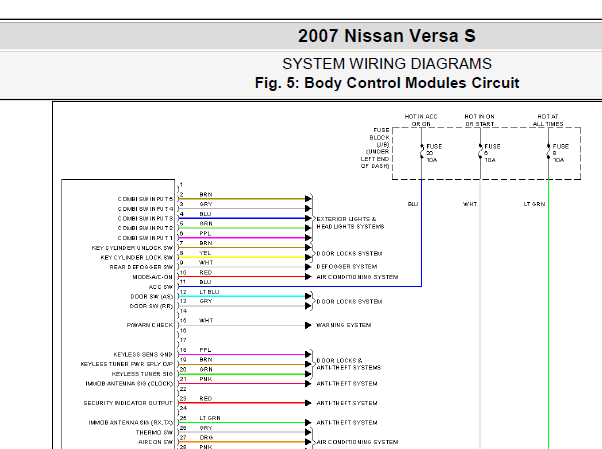Click the 'HOT IN ON OR START' label

point(480,120)
